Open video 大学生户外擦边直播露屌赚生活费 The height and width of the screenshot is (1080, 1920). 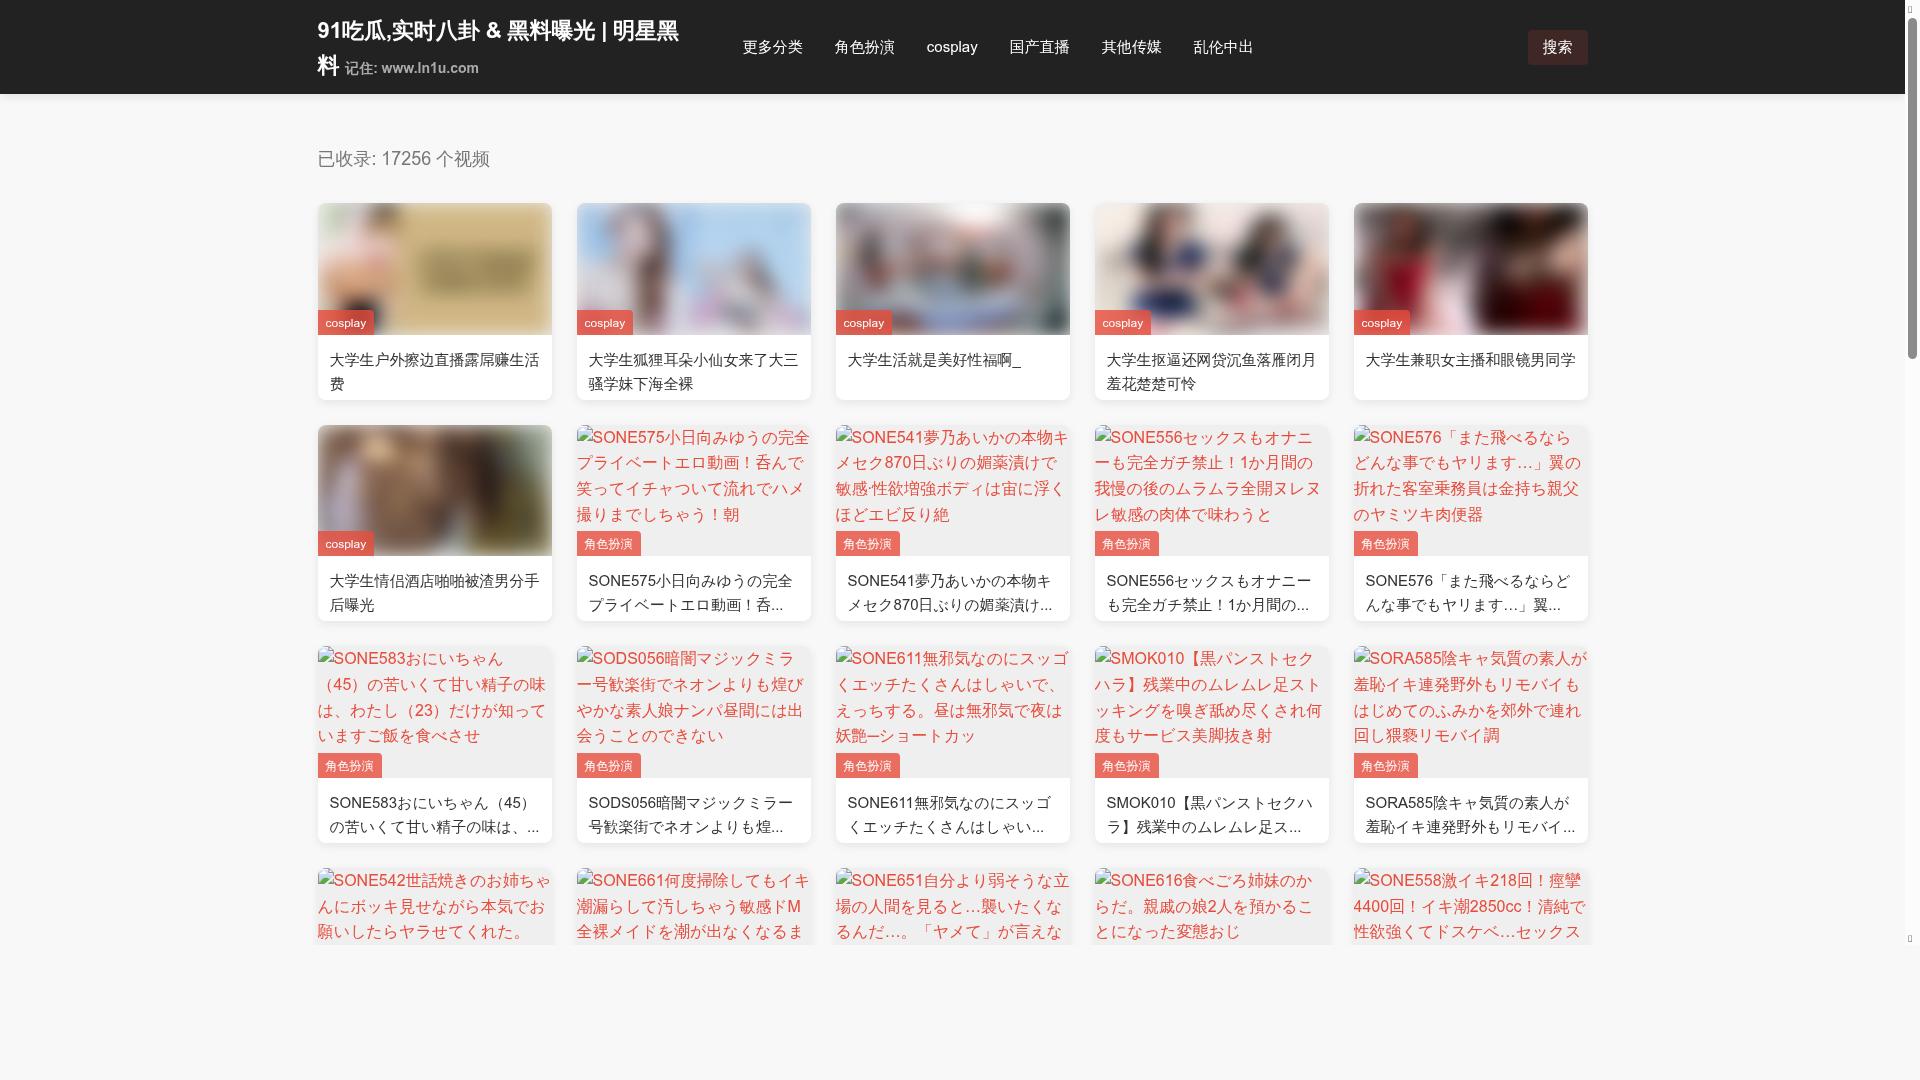[x=433, y=372]
